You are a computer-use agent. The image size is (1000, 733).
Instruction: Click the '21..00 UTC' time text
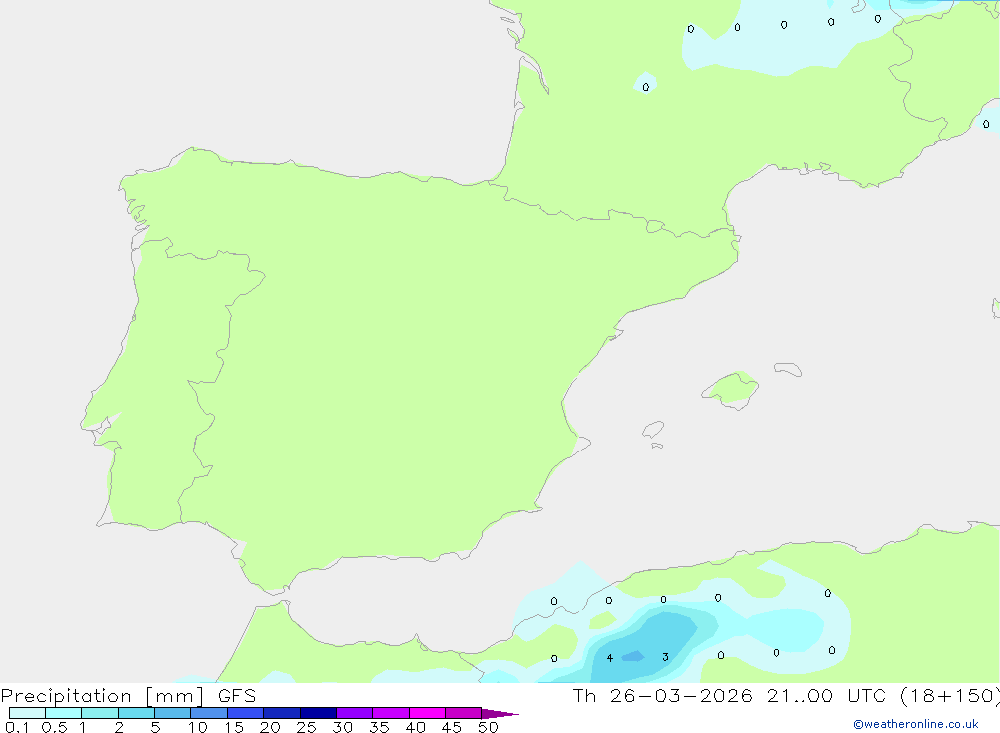(826, 696)
